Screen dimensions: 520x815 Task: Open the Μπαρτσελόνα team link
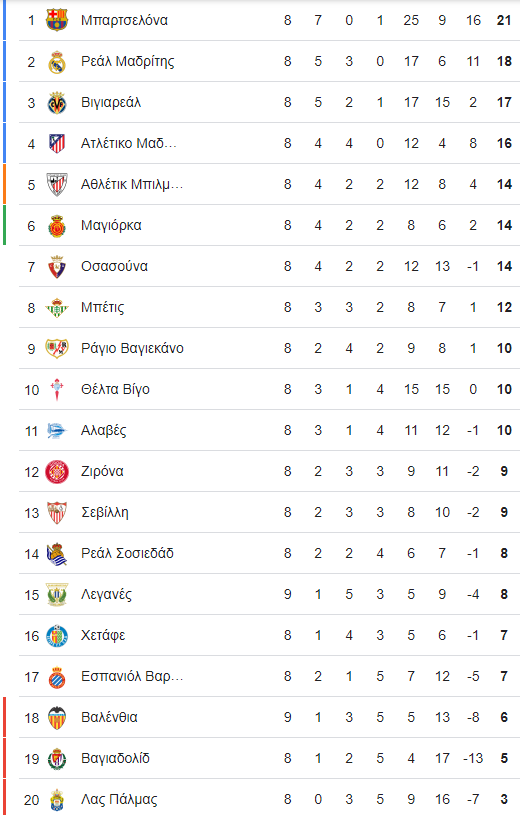click(124, 20)
